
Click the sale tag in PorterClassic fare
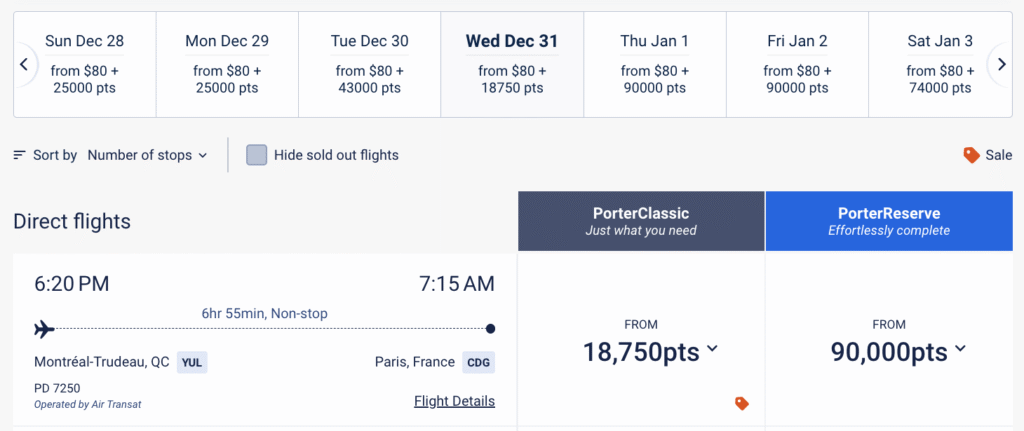[741, 403]
